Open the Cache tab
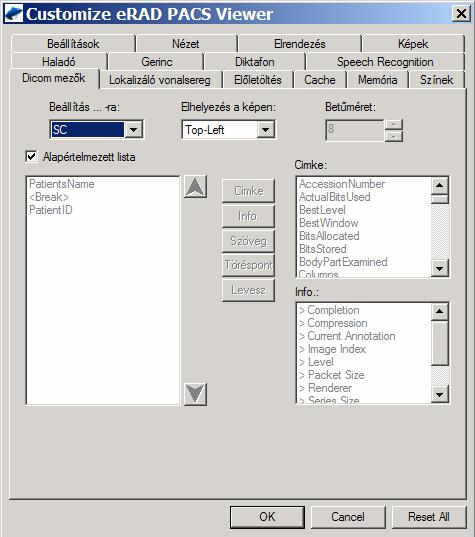This screenshot has height=537, width=475. tap(320, 80)
